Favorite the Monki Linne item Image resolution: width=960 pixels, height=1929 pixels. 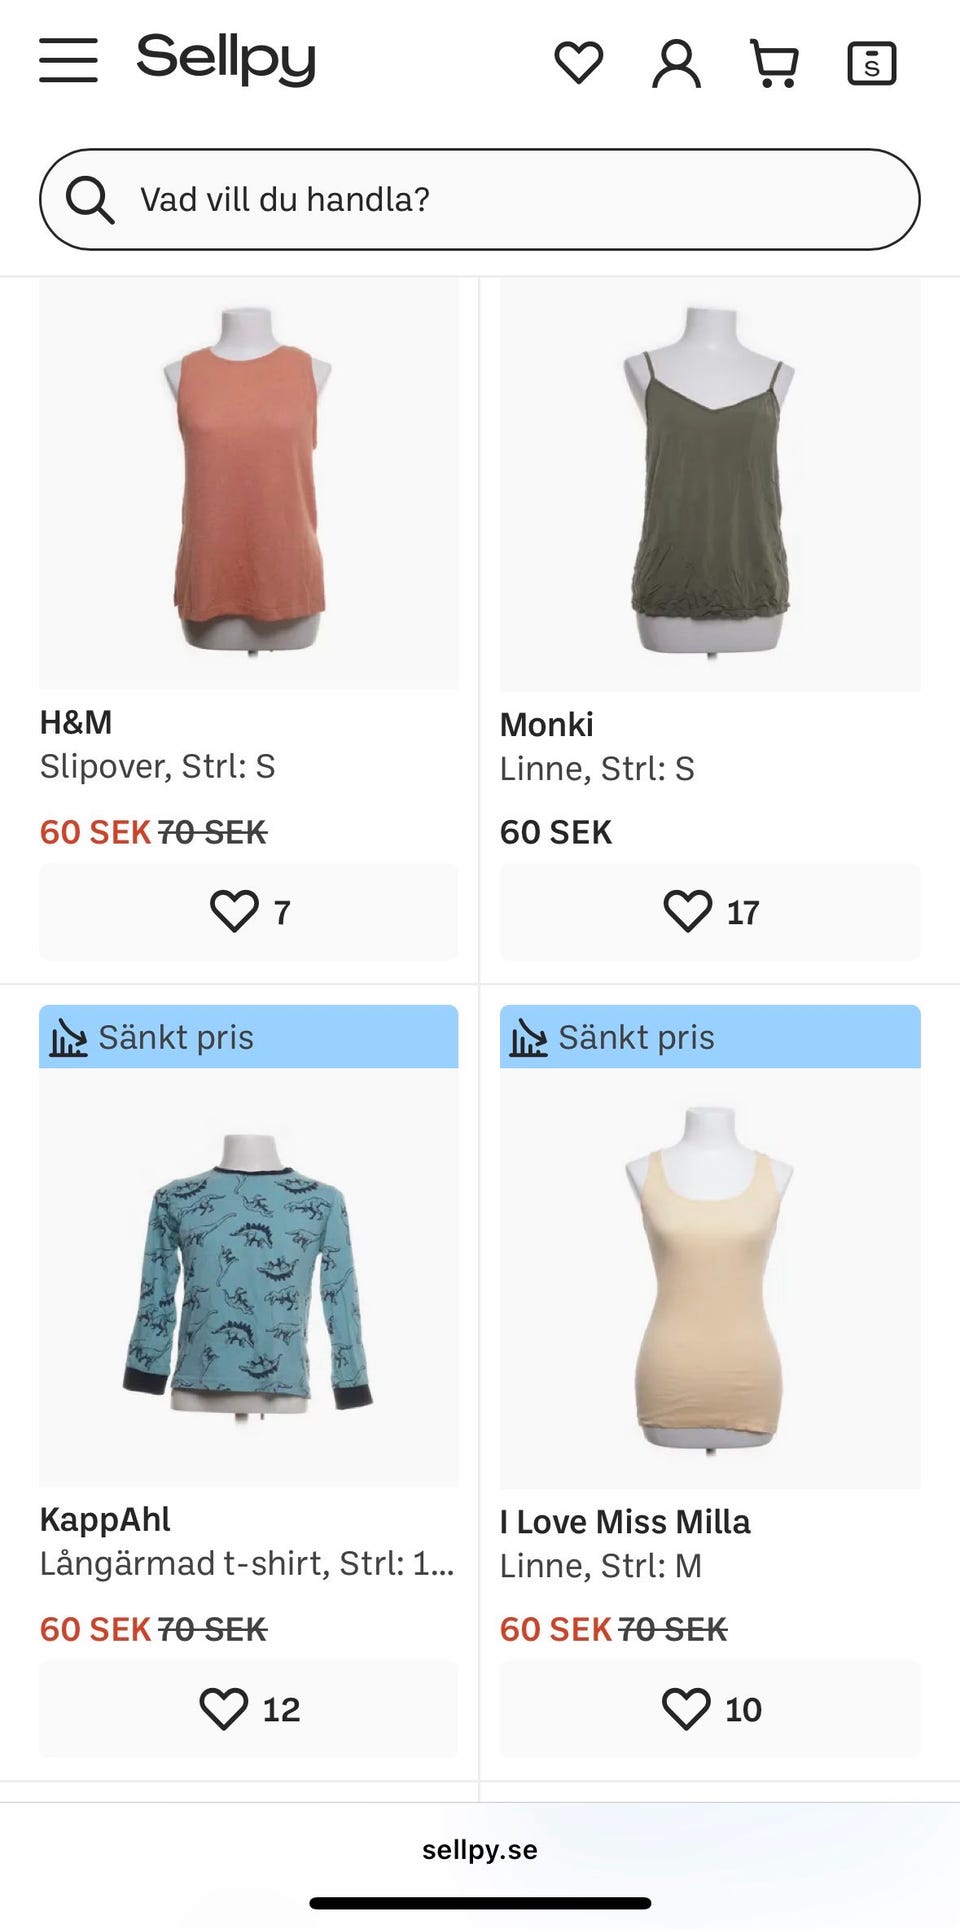coord(709,911)
